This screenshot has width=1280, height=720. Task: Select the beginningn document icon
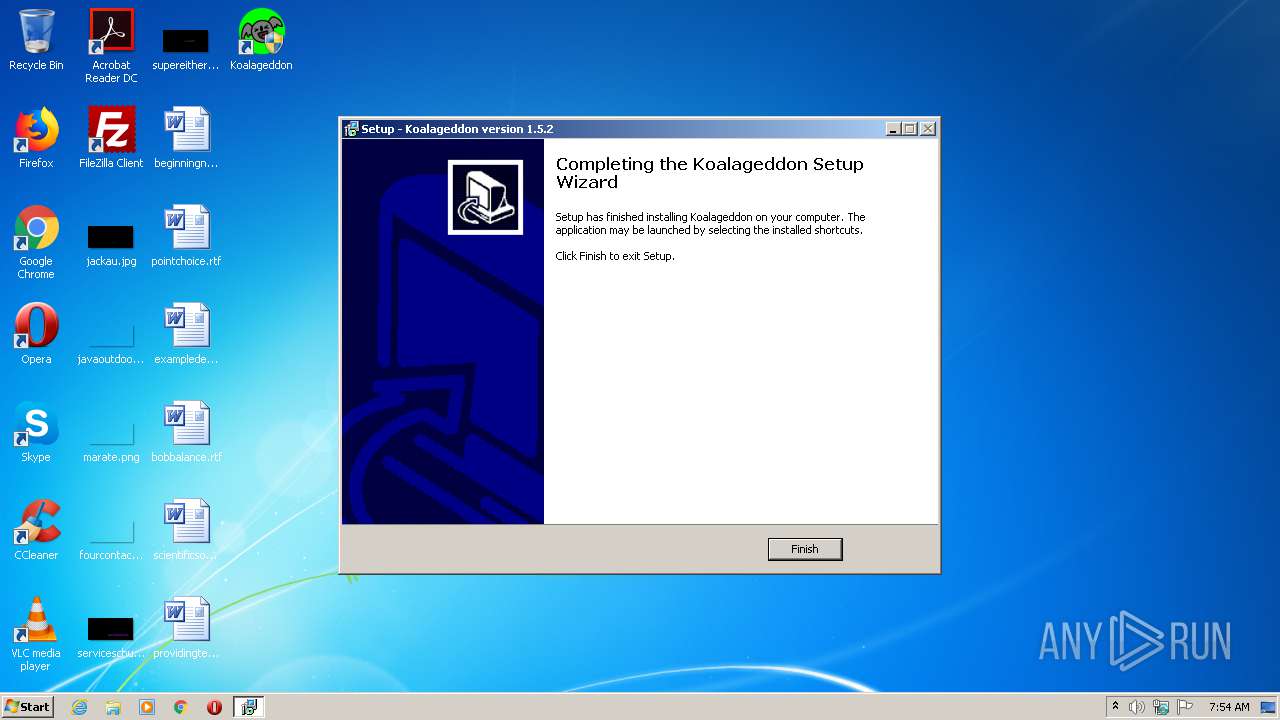pyautogui.click(x=186, y=138)
